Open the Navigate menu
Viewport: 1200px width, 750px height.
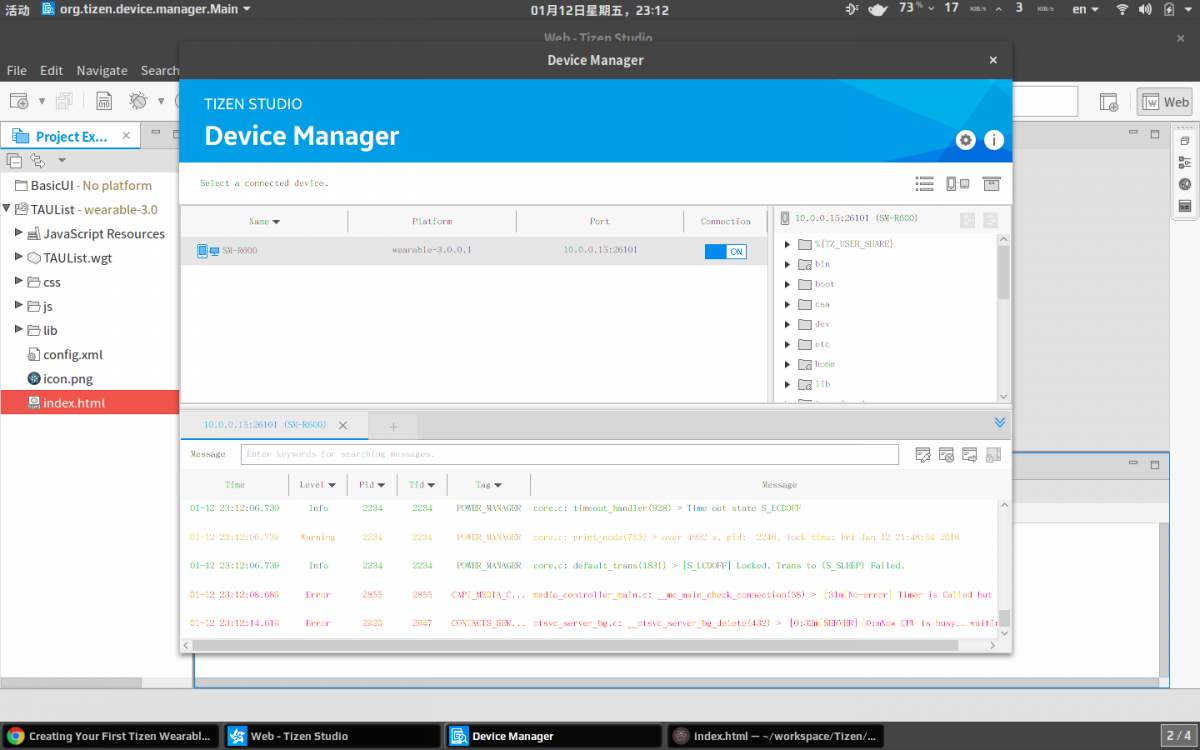pos(102,71)
